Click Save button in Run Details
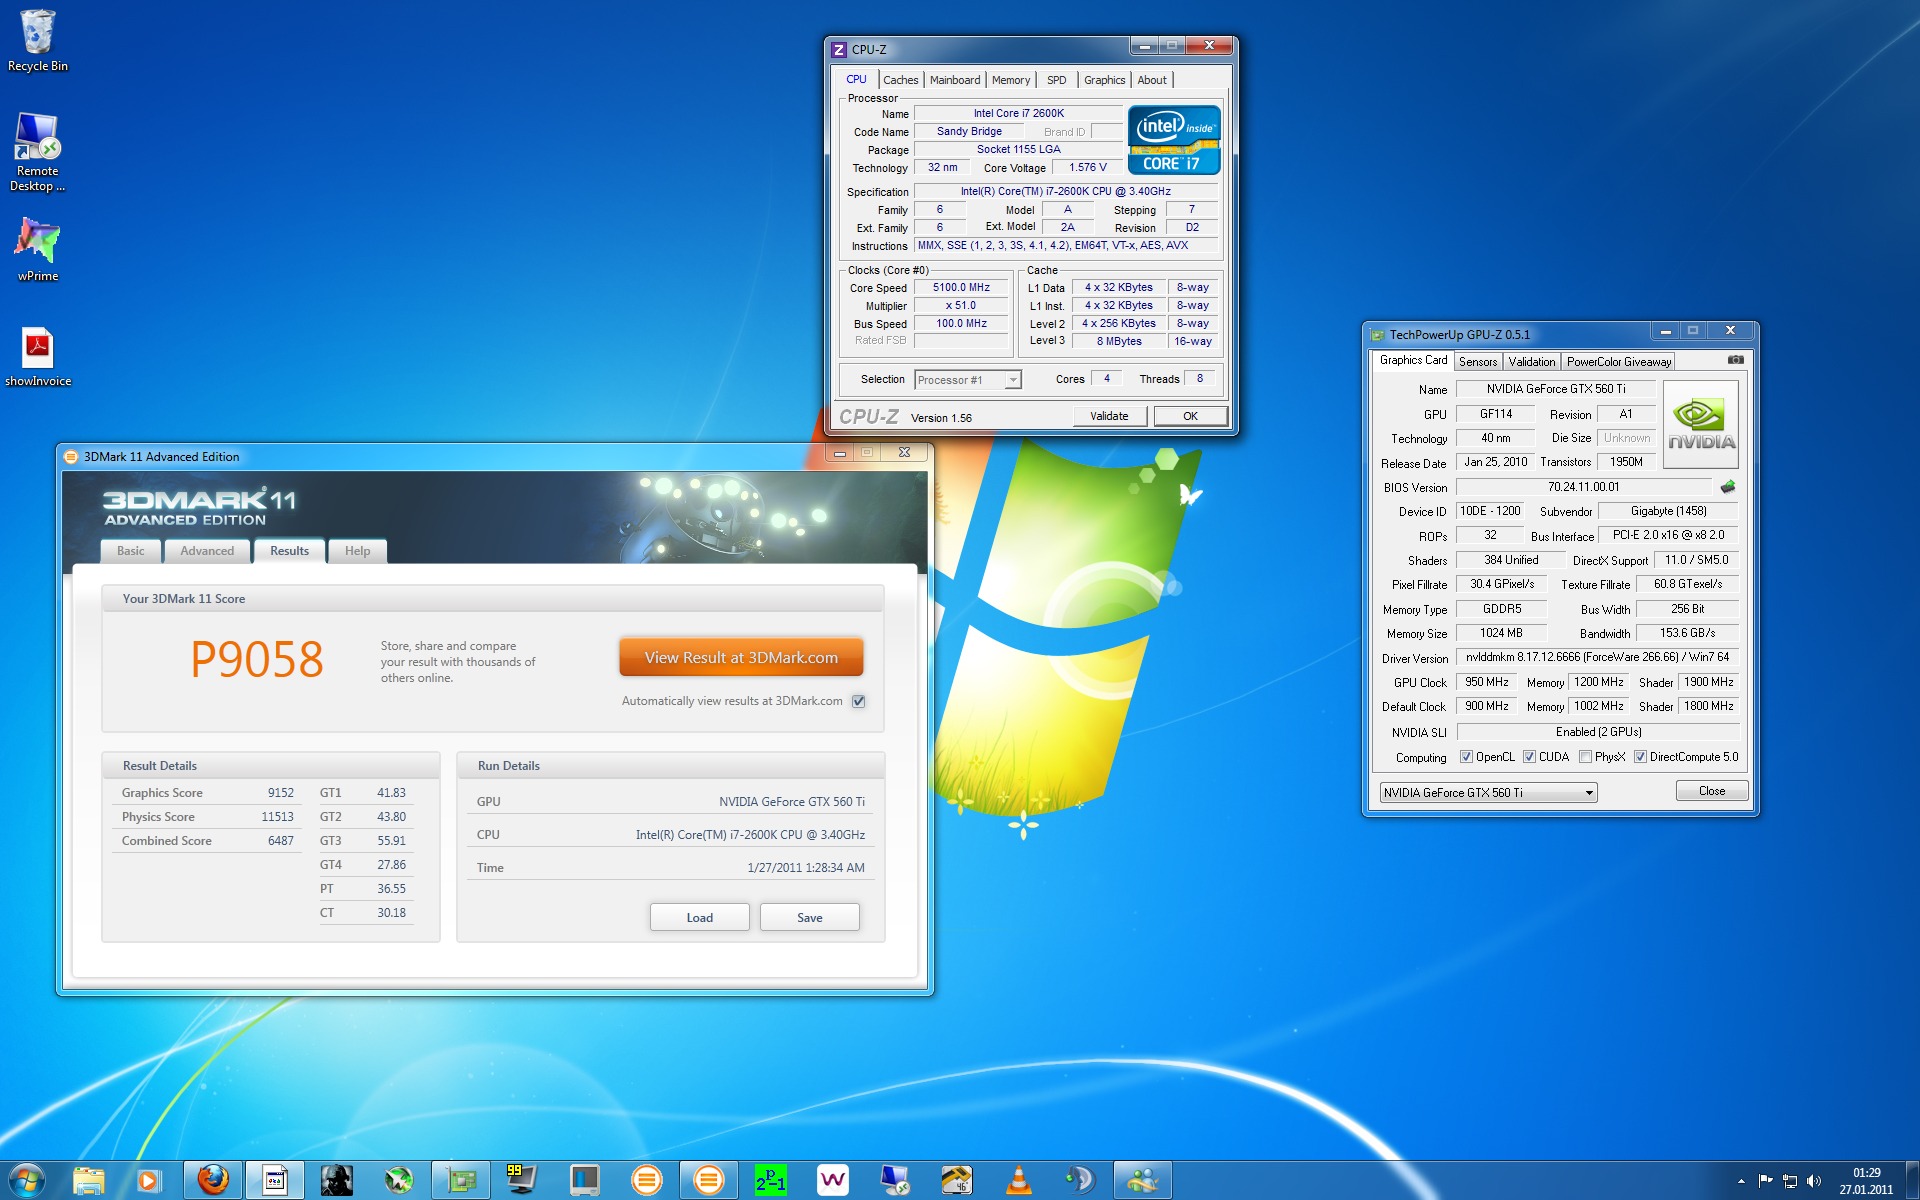This screenshot has height=1200, width=1920. [x=810, y=917]
